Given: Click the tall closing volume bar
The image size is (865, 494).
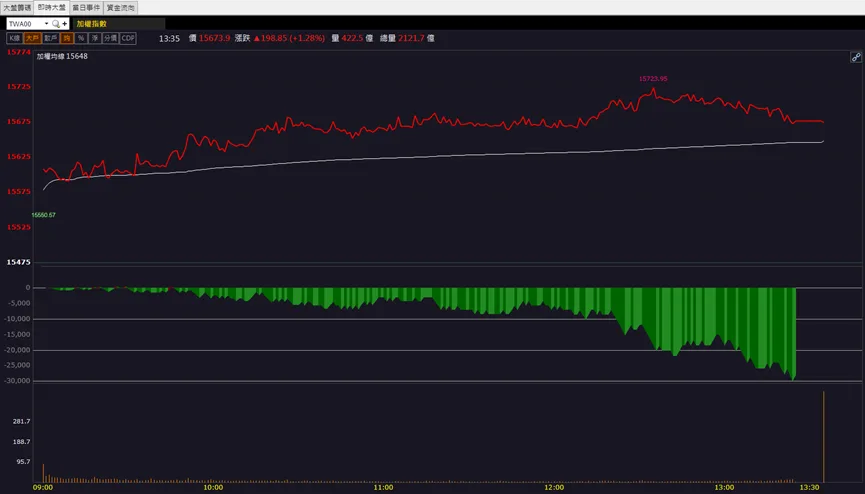Looking at the screenshot, I should [824, 437].
